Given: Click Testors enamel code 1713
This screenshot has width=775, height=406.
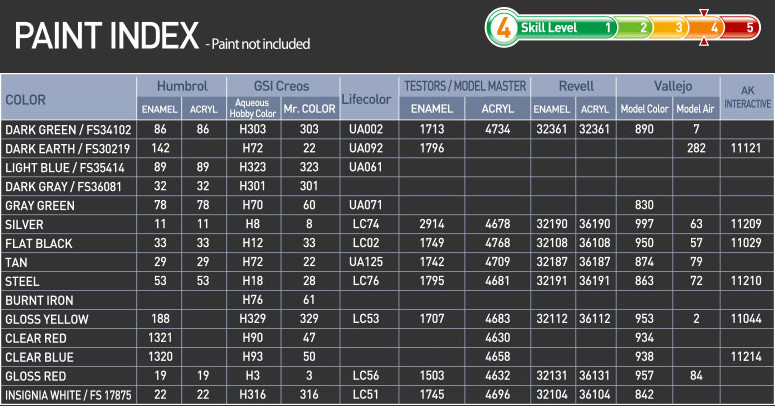Looking at the screenshot, I should pos(432,129).
